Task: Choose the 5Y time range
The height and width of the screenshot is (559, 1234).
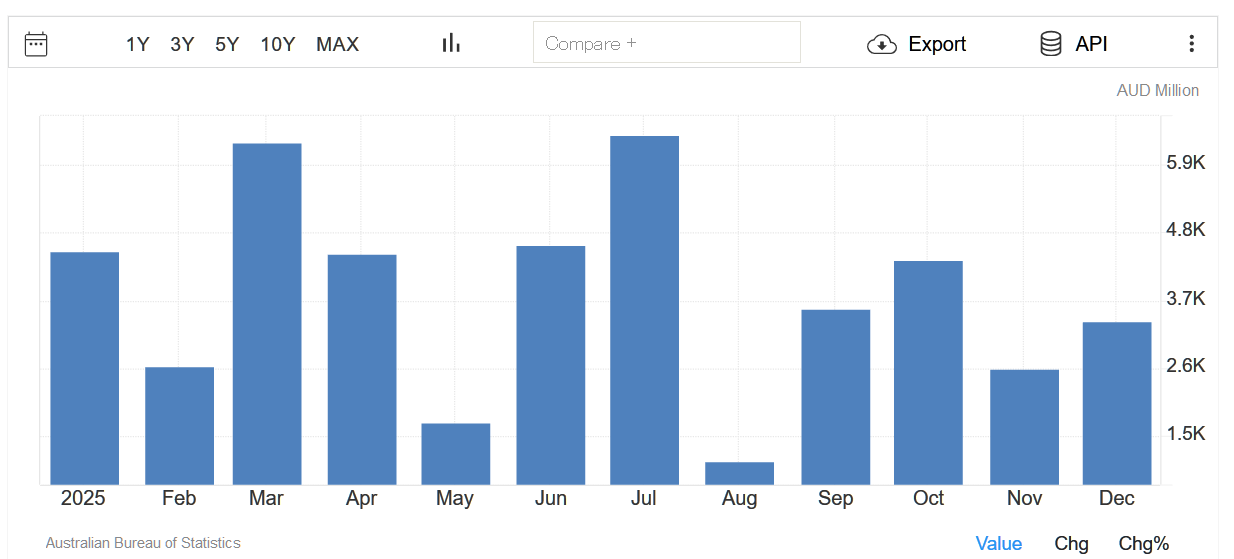Action: coord(227,44)
